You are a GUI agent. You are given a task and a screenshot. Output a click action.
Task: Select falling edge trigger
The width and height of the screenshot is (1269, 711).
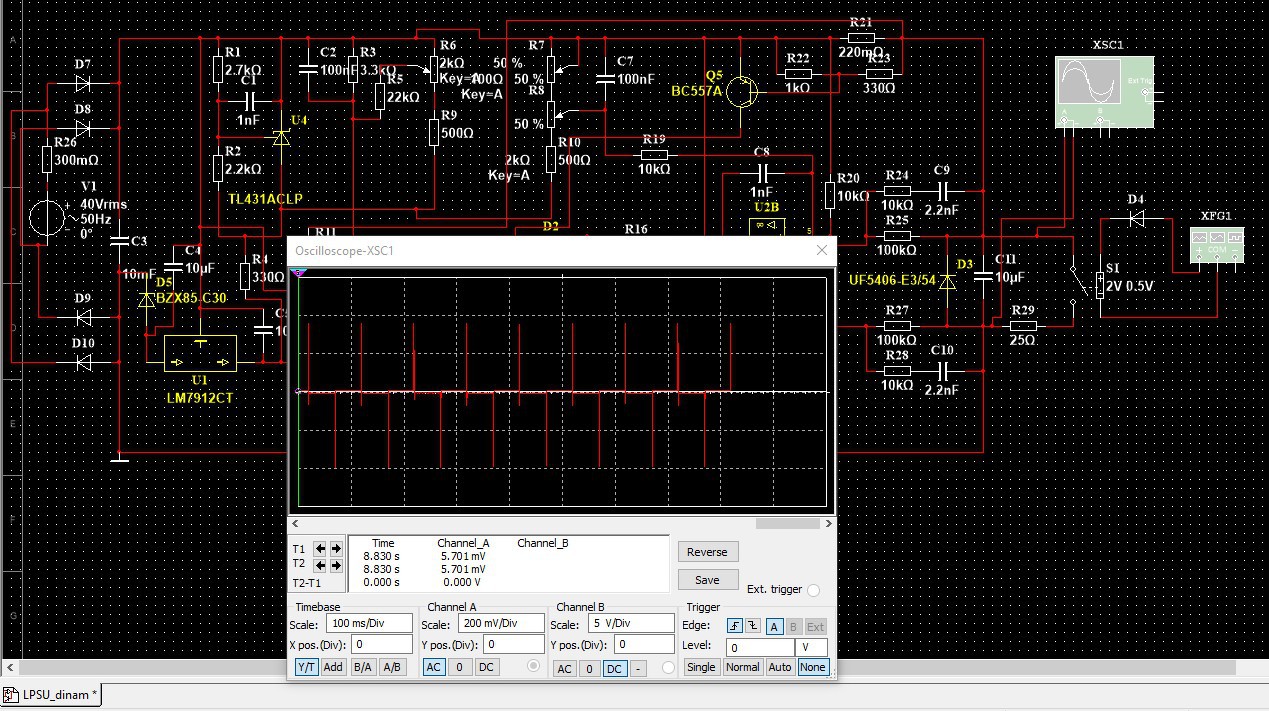point(753,626)
